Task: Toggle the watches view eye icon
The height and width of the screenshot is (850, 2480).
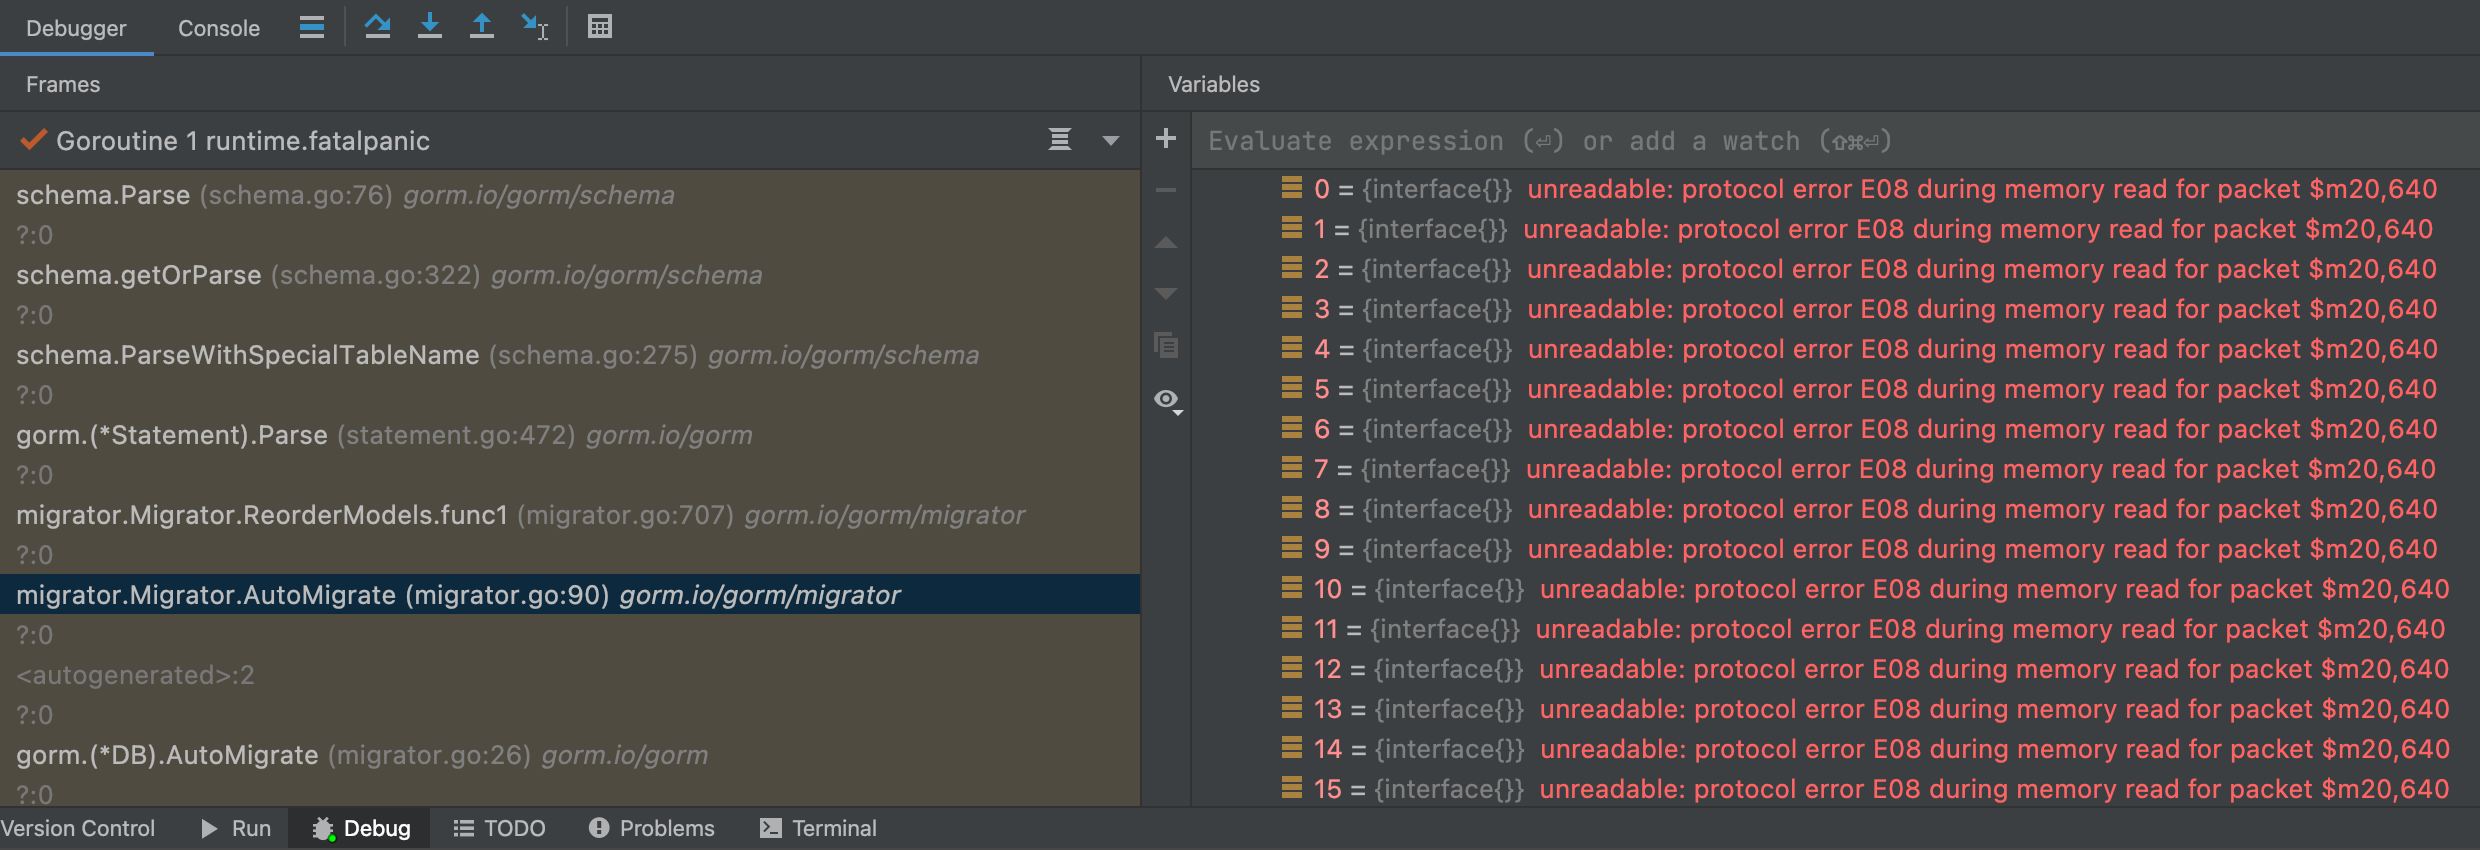Action: point(1166,400)
